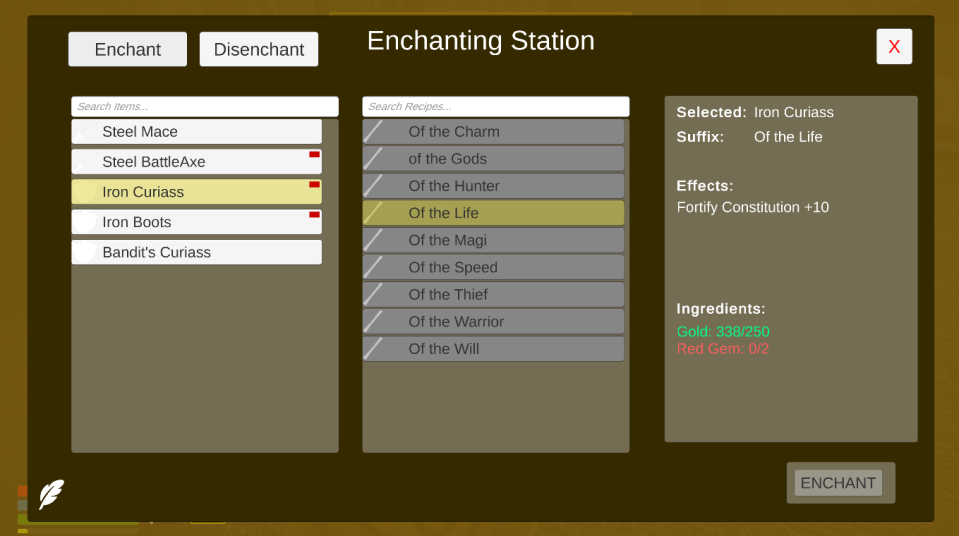Choose the Of the Warrior recipe

coord(493,321)
